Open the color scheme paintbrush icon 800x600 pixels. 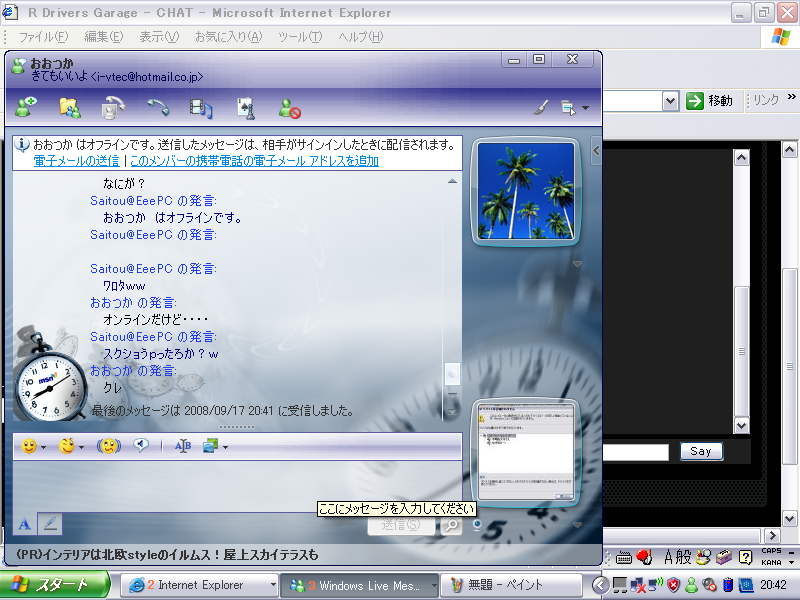tap(540, 106)
